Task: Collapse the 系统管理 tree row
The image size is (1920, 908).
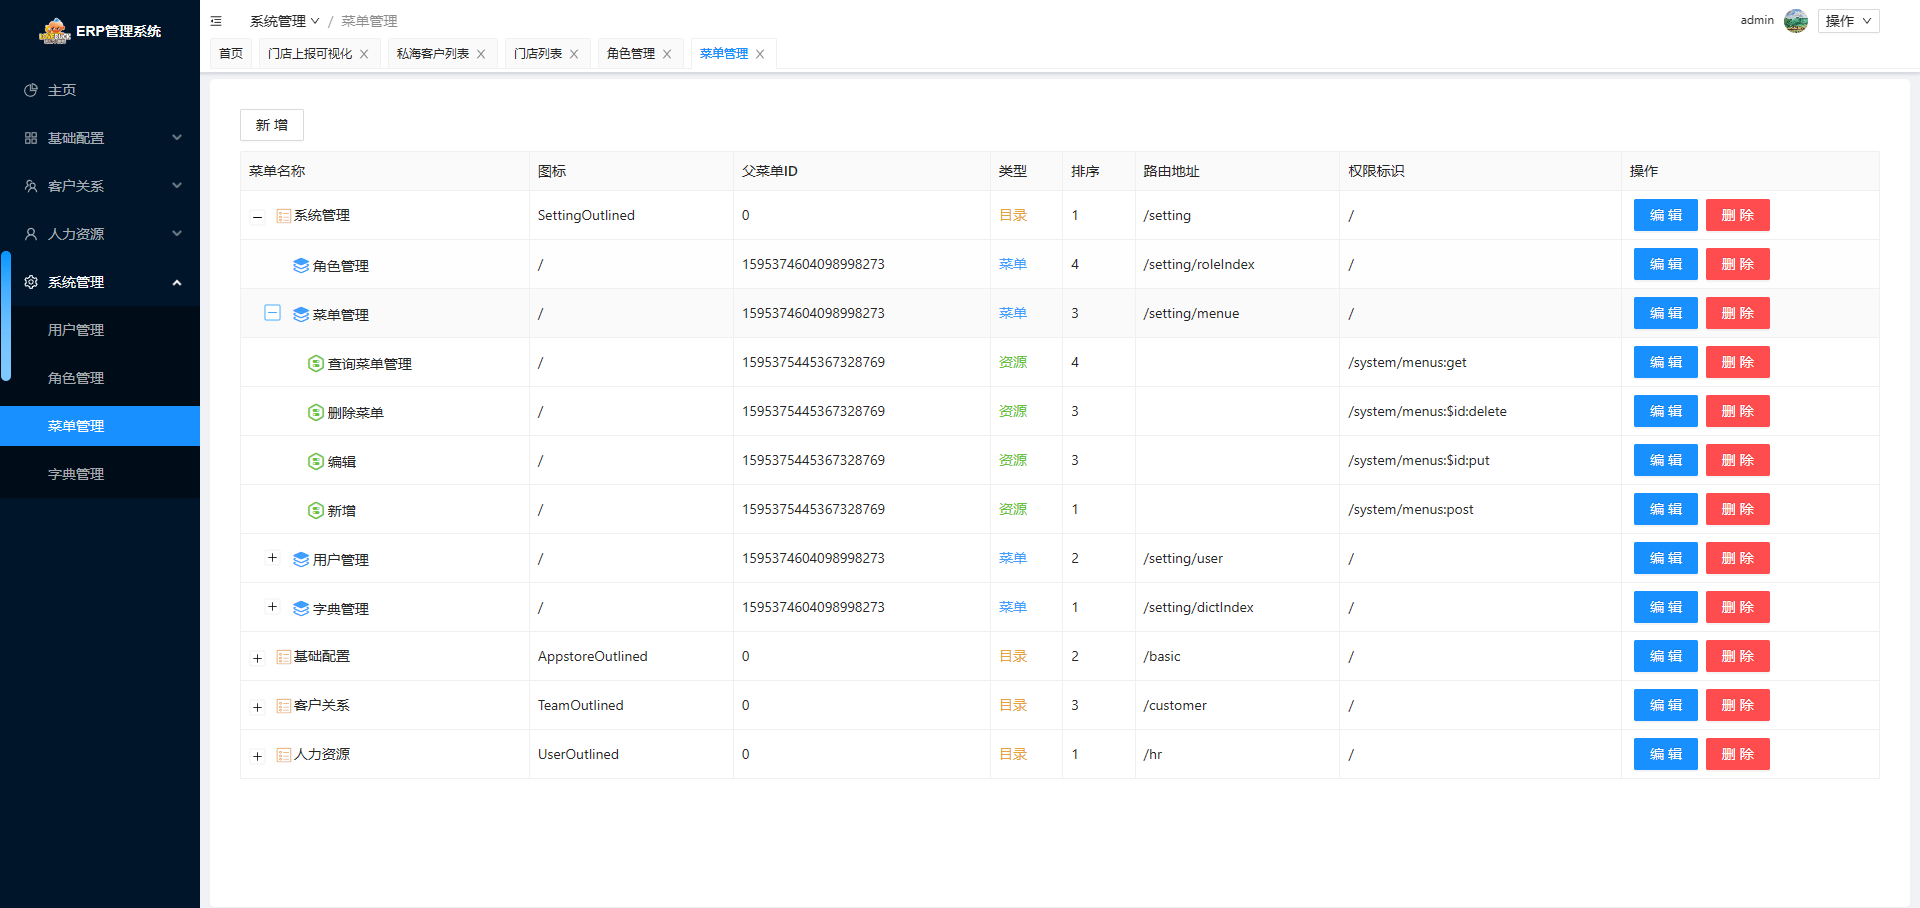Action: 257,217
